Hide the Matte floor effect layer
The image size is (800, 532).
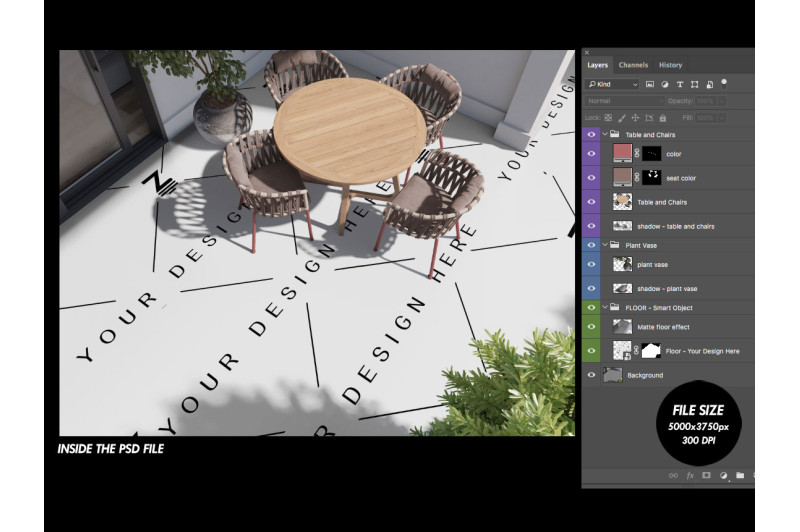coord(591,326)
